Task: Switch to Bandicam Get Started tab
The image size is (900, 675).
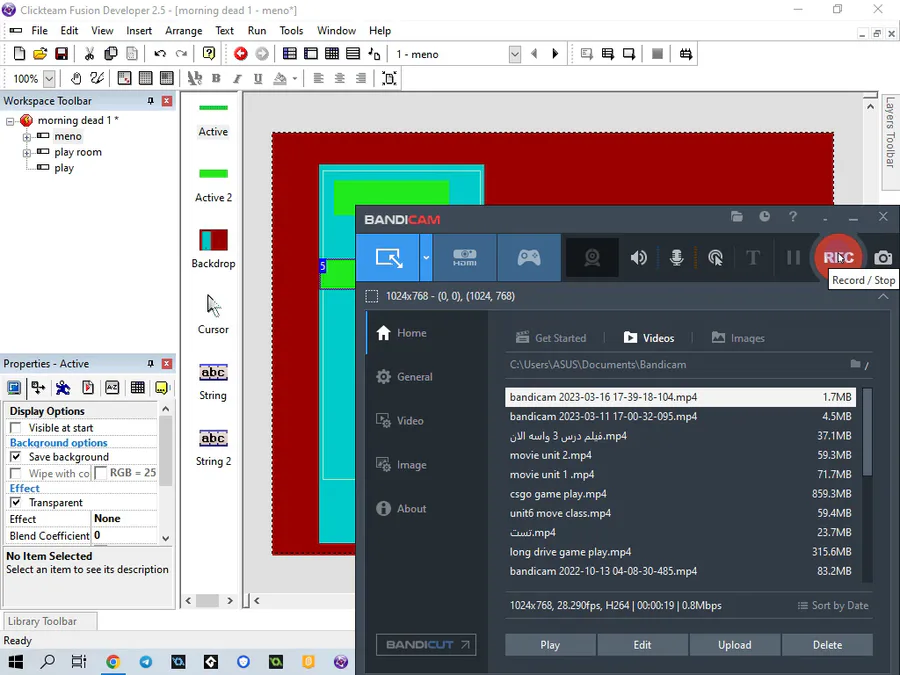Action: tap(551, 338)
